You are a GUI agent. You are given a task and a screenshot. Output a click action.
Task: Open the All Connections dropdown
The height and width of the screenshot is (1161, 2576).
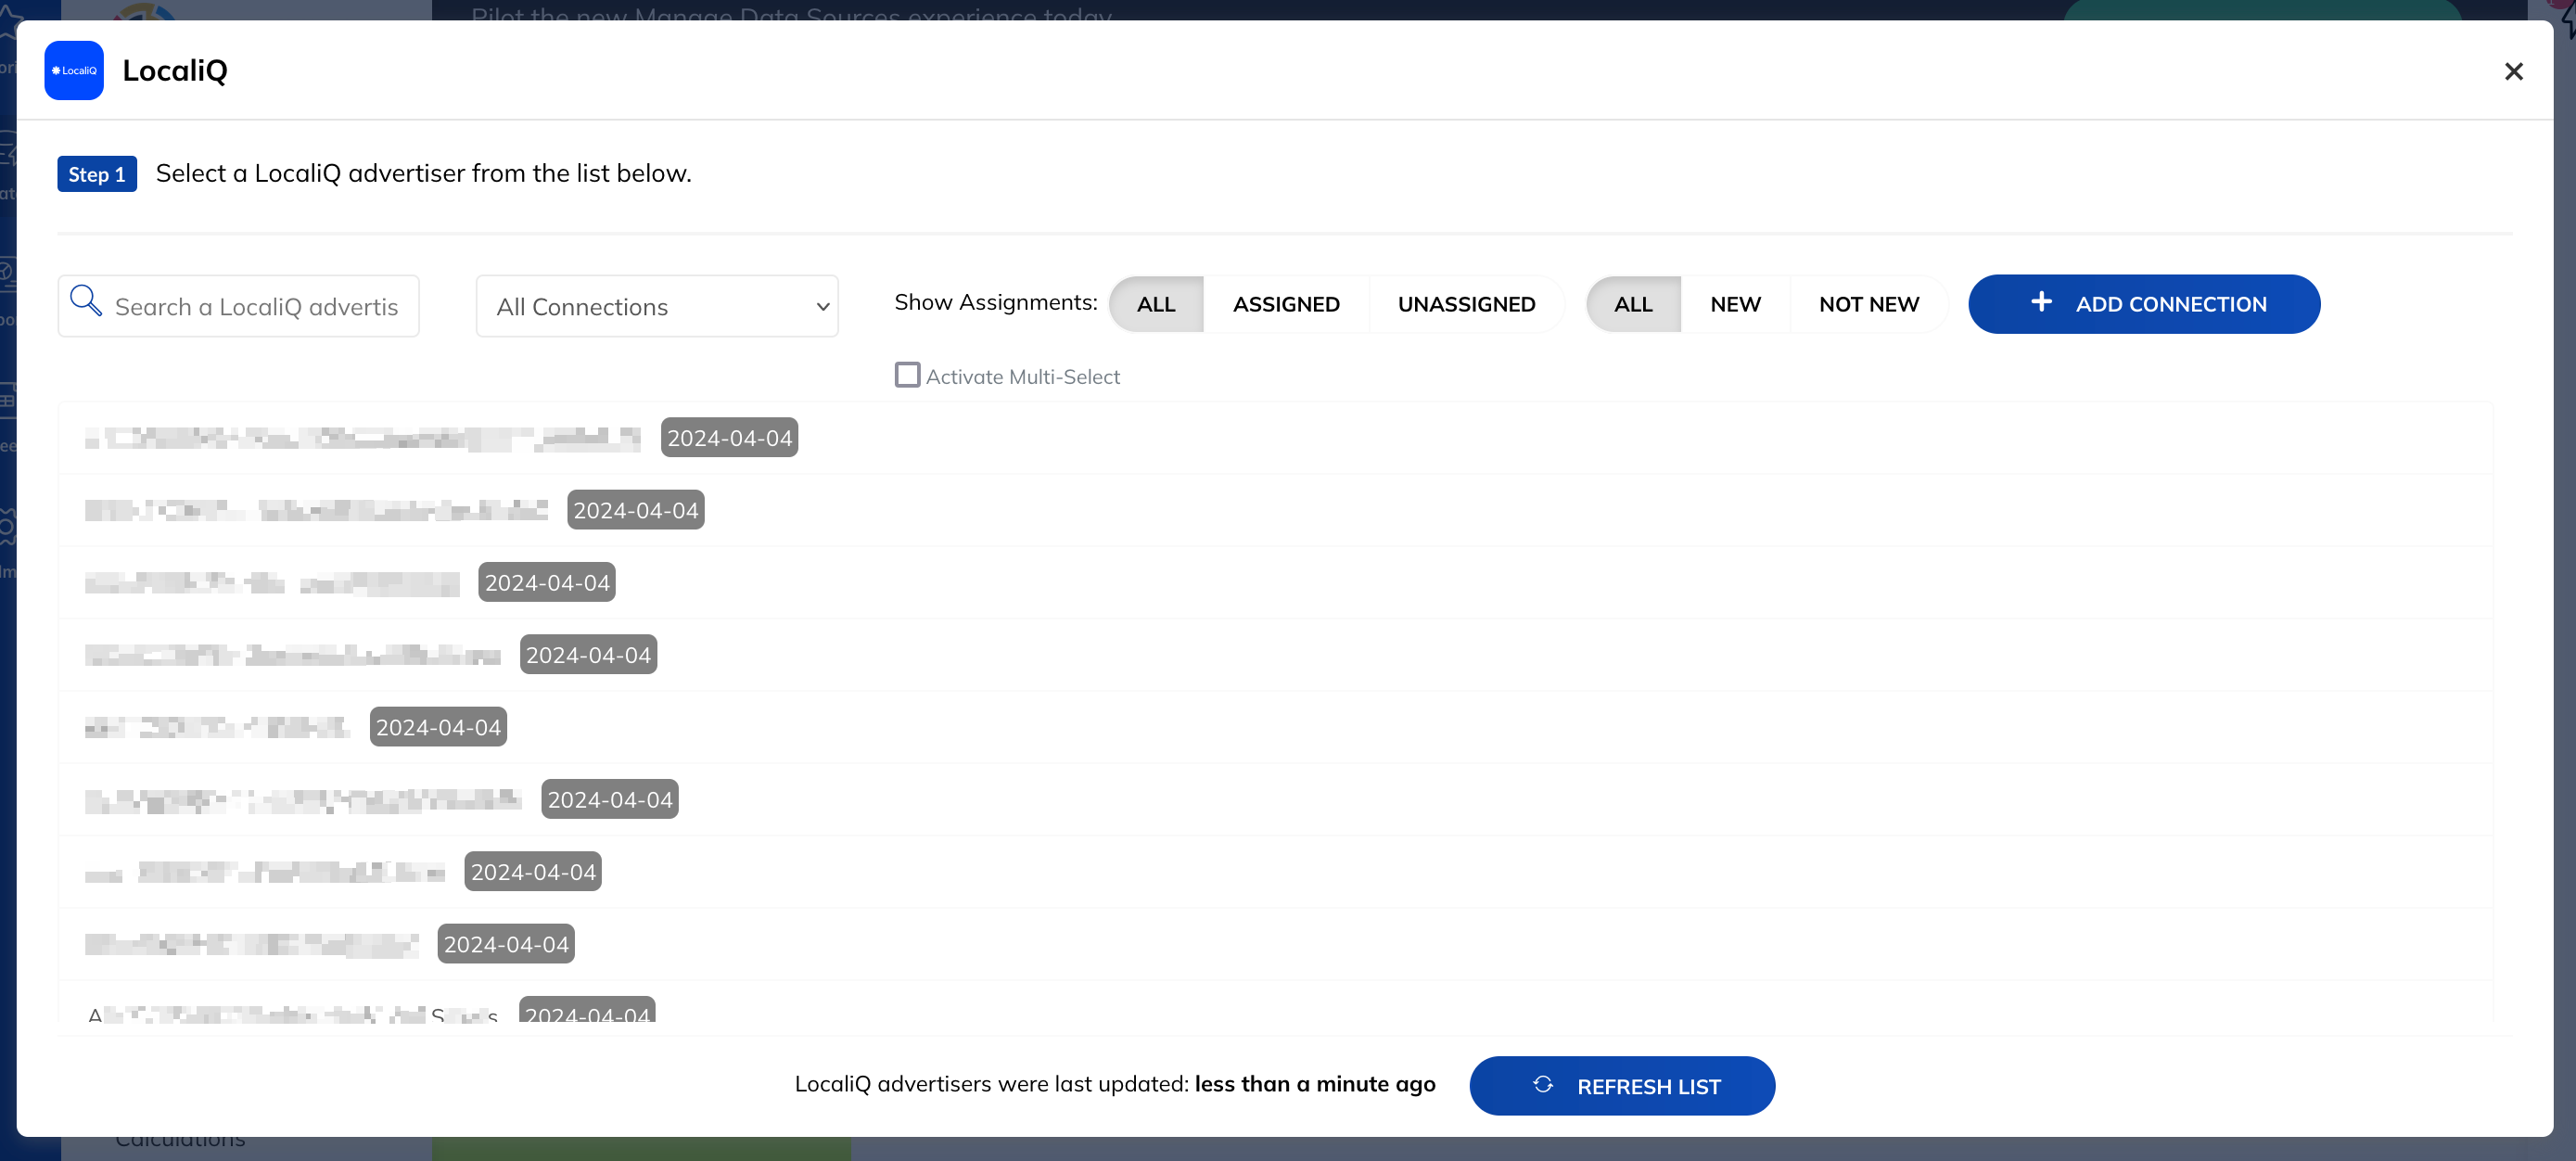coord(657,306)
